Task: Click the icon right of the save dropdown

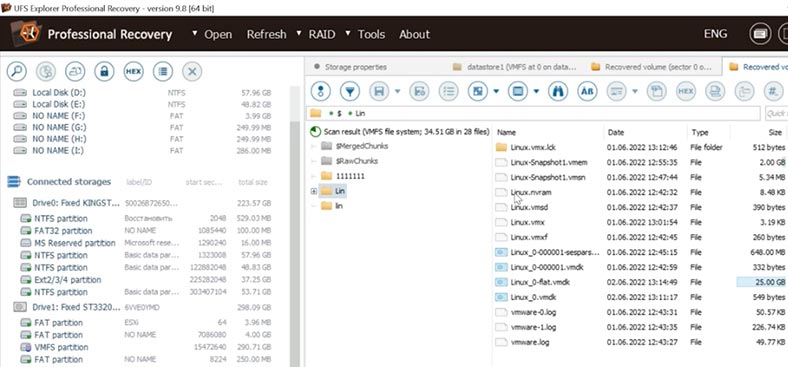Action: (x=419, y=91)
